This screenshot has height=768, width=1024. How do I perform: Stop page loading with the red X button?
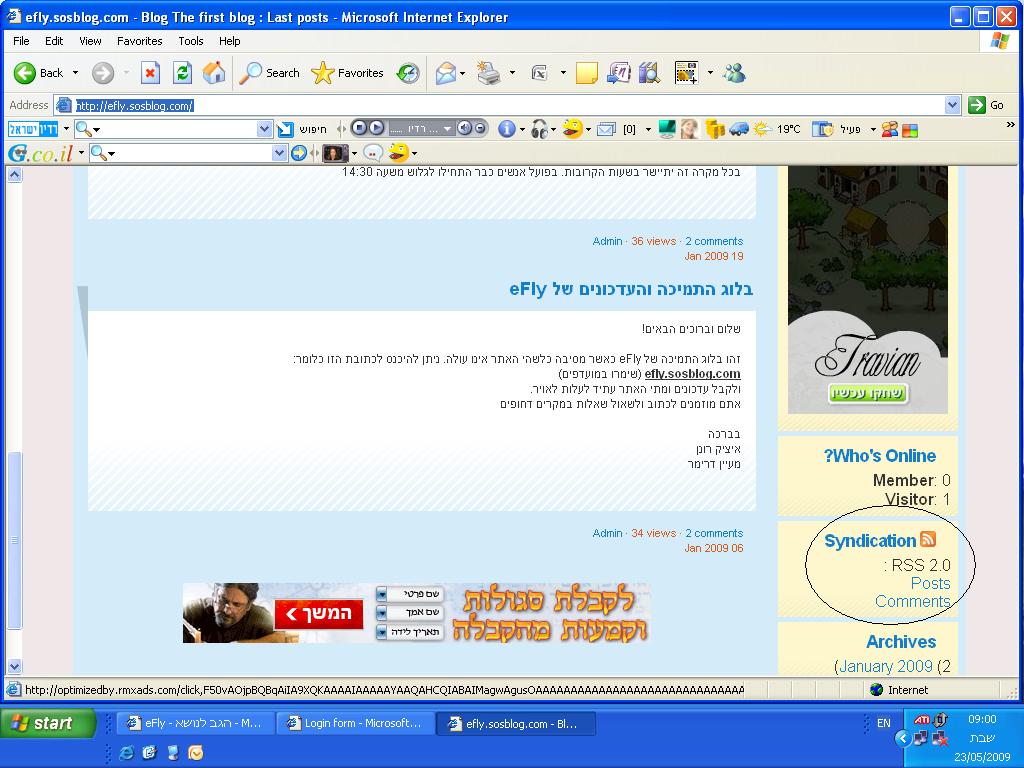pyautogui.click(x=150, y=72)
